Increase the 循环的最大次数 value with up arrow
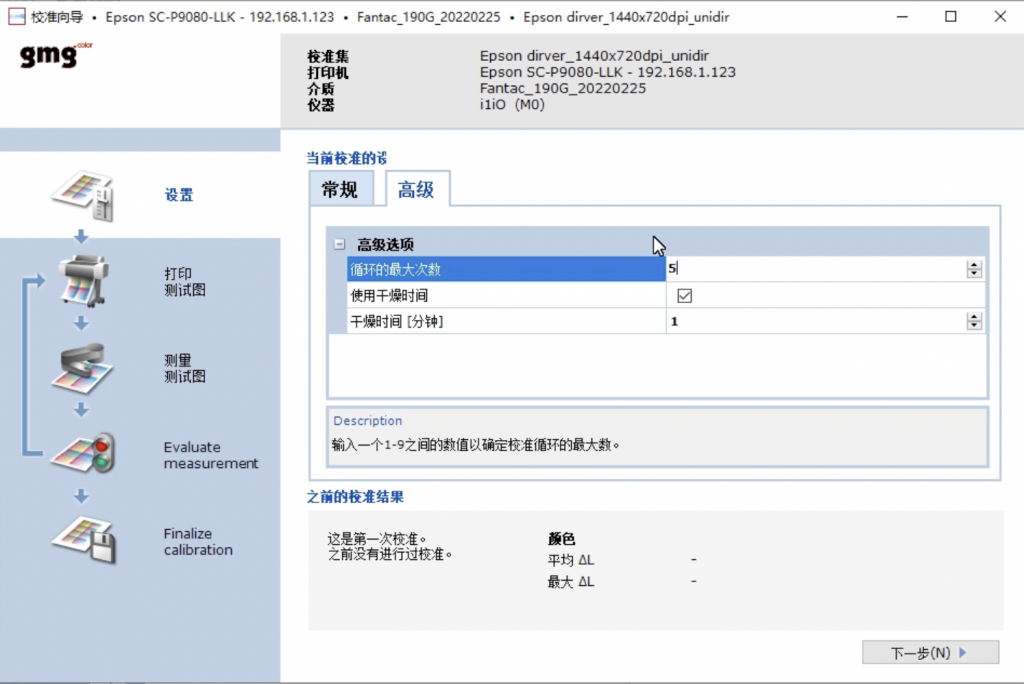The width and height of the screenshot is (1024, 684). tap(973, 265)
